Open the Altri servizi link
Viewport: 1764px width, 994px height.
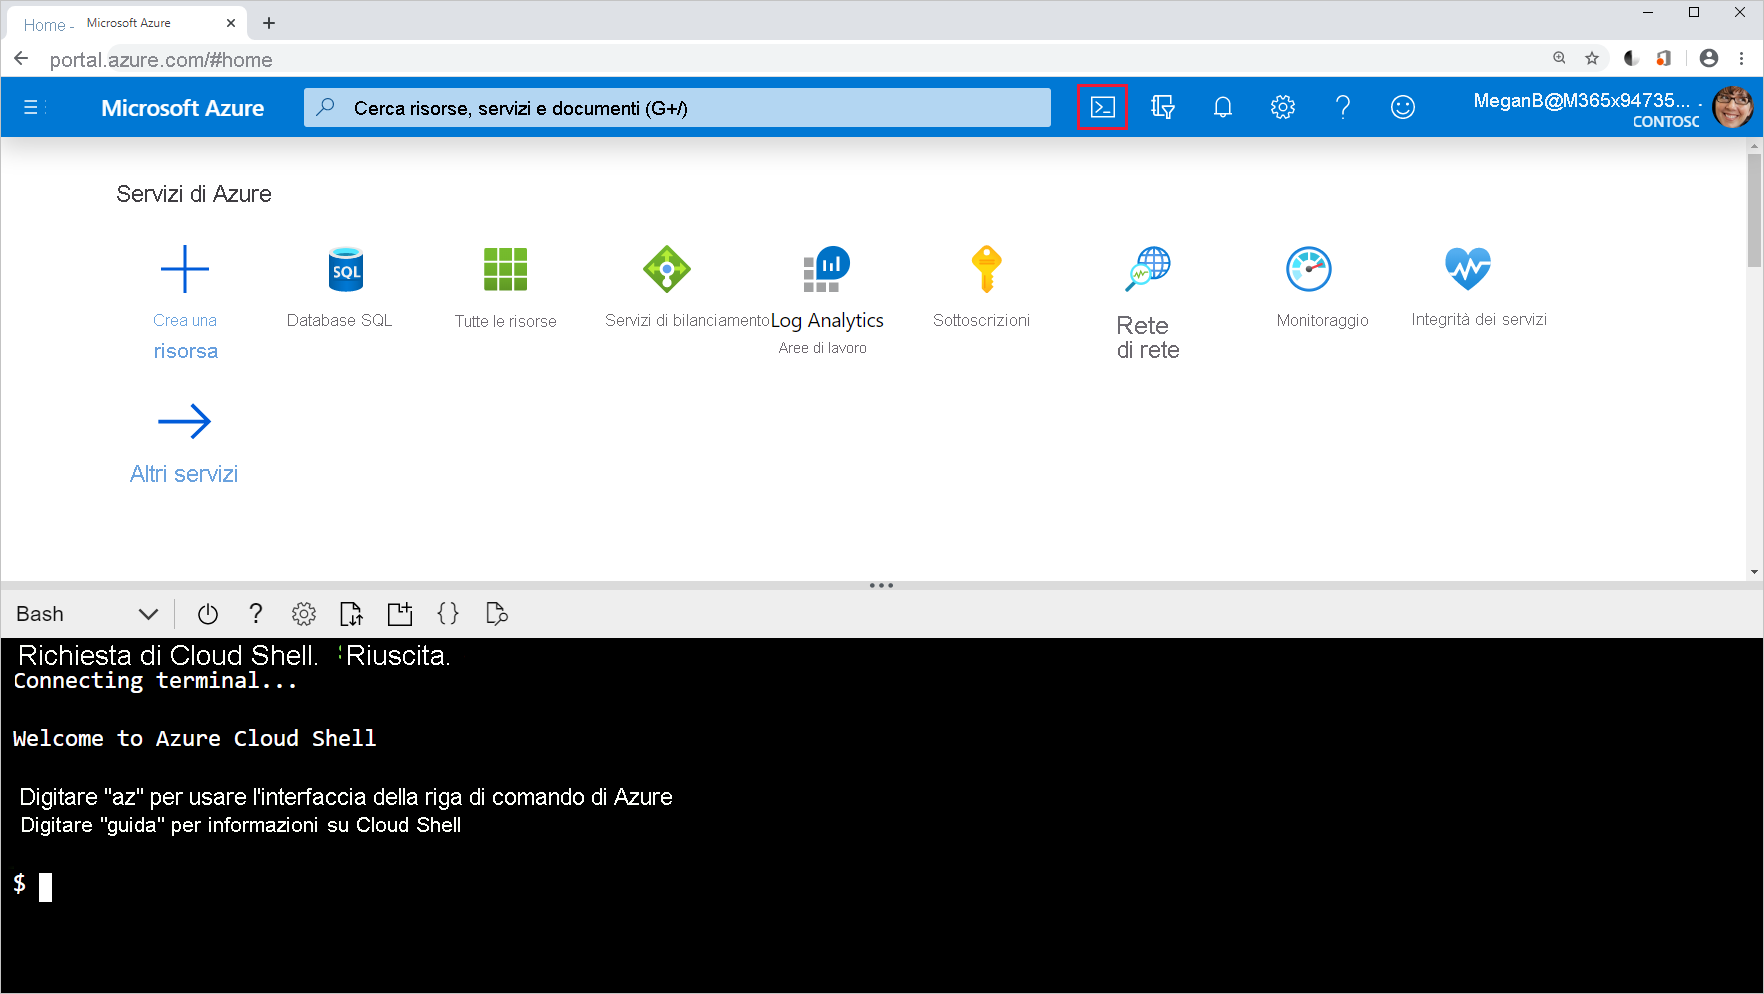tap(184, 474)
